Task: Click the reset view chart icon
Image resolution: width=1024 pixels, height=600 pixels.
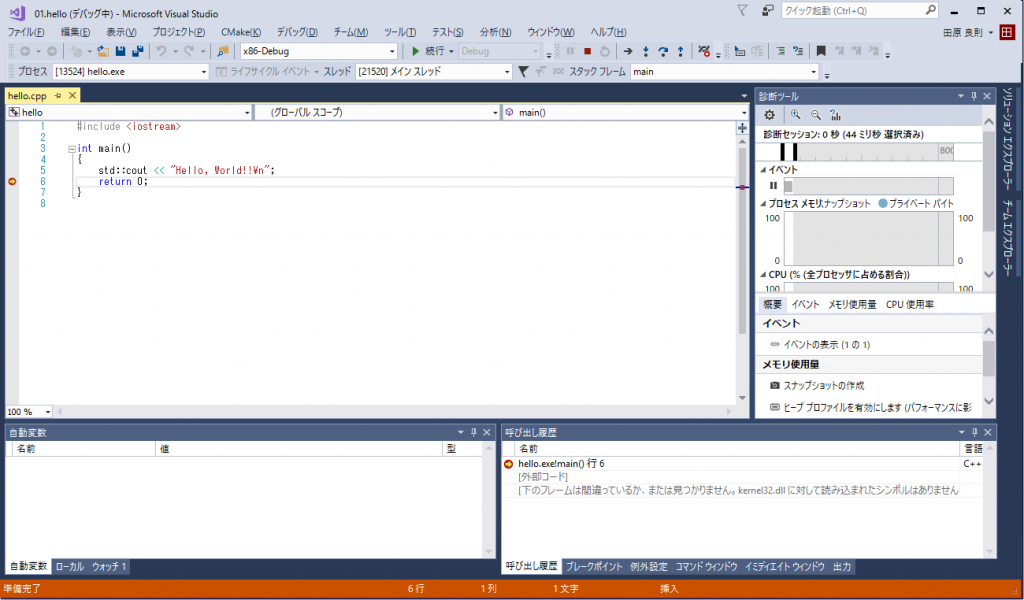Action: [x=835, y=115]
